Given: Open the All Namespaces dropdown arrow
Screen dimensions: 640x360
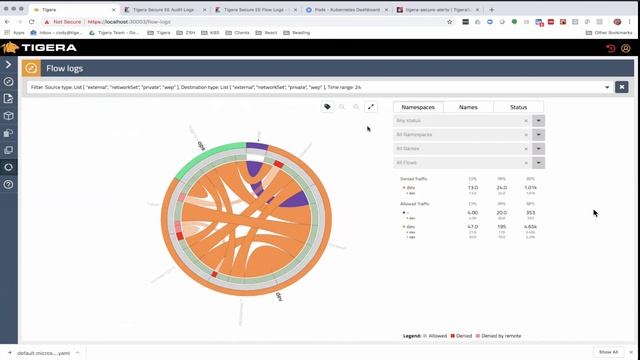Looking at the screenshot, I should (538, 135).
